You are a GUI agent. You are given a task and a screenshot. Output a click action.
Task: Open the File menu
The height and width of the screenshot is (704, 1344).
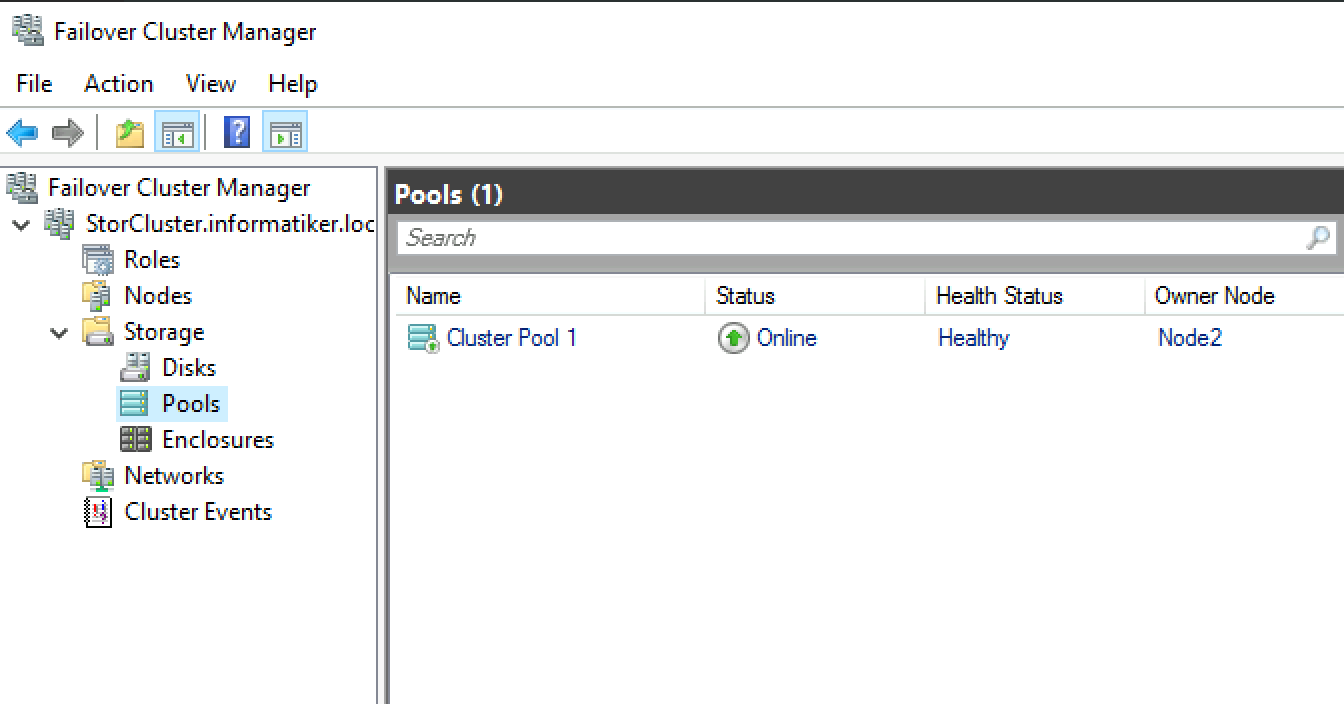pyautogui.click(x=34, y=84)
